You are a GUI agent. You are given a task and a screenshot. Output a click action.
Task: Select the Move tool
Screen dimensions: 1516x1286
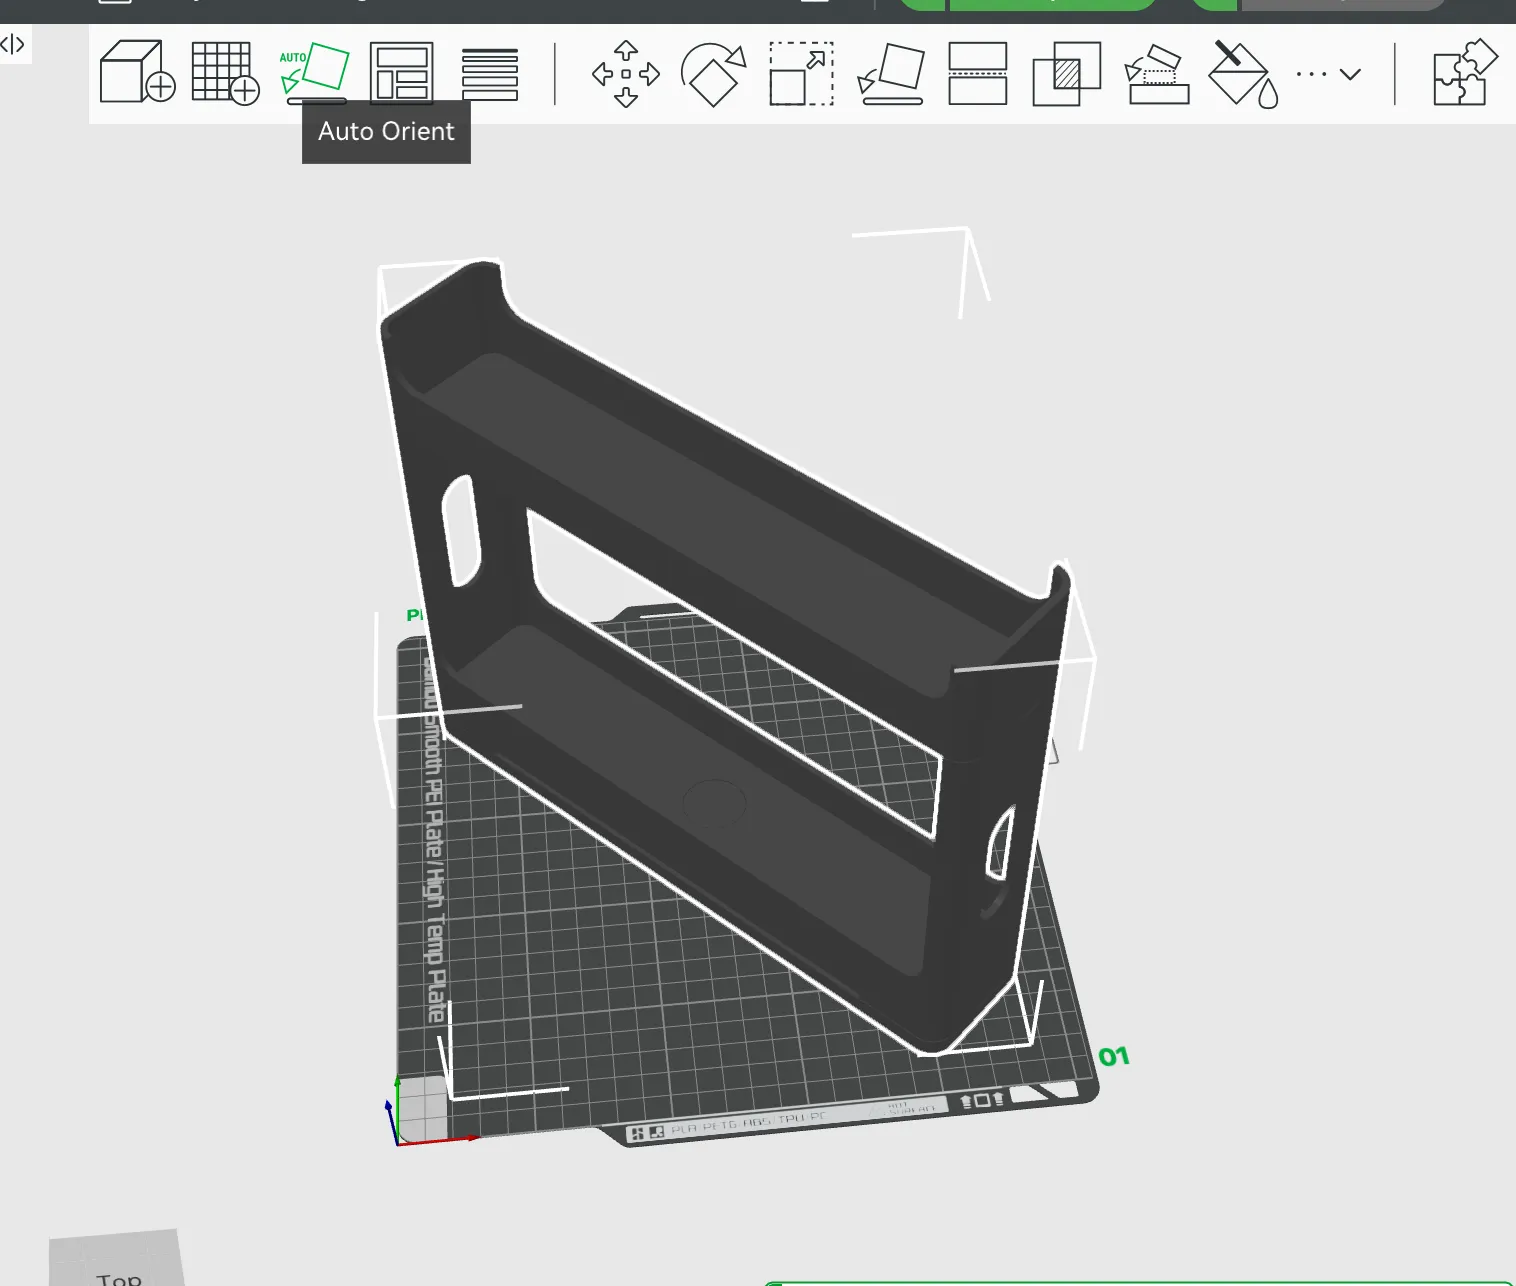click(626, 74)
